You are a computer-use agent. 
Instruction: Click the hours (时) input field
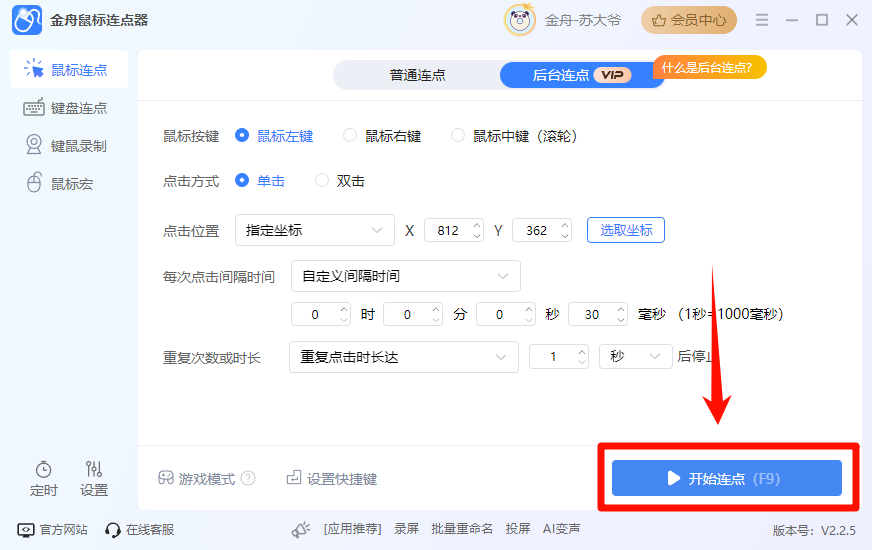tap(315, 314)
